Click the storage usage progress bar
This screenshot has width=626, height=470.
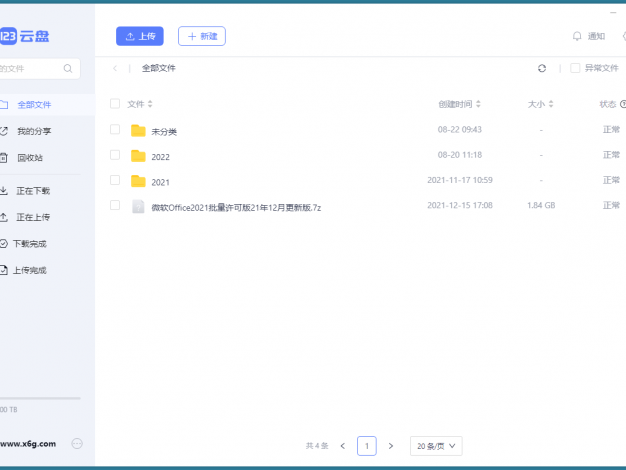(40, 398)
